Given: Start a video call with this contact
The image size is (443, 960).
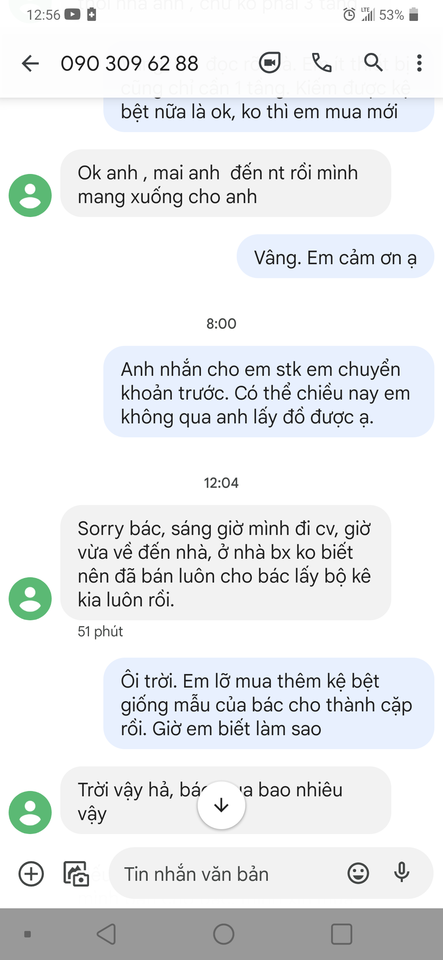Looking at the screenshot, I should click(269, 63).
